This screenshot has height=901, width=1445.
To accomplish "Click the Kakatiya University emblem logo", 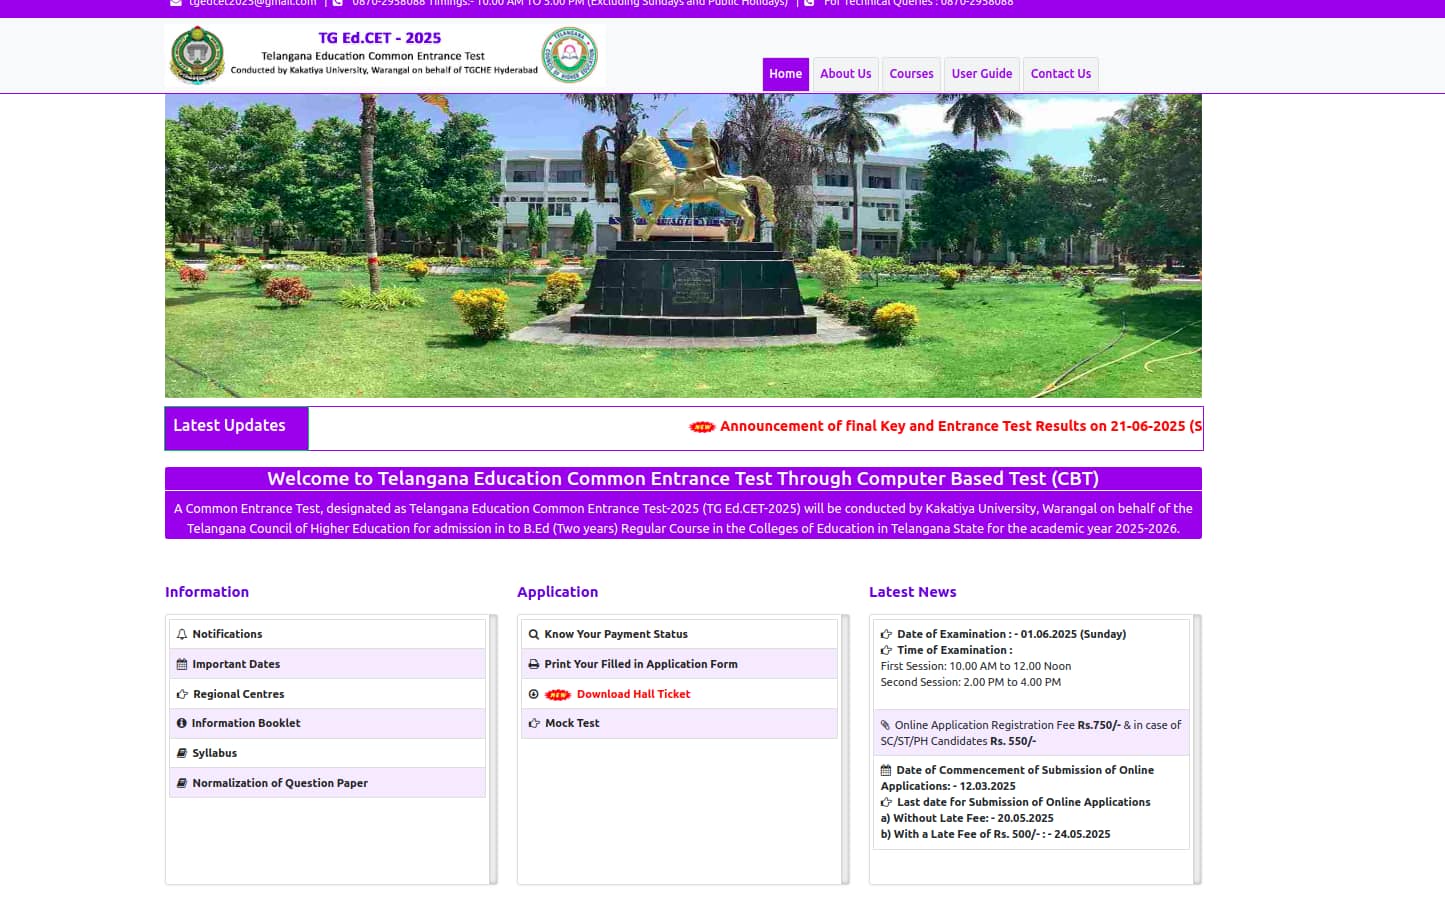I will pyautogui.click(x=197, y=55).
